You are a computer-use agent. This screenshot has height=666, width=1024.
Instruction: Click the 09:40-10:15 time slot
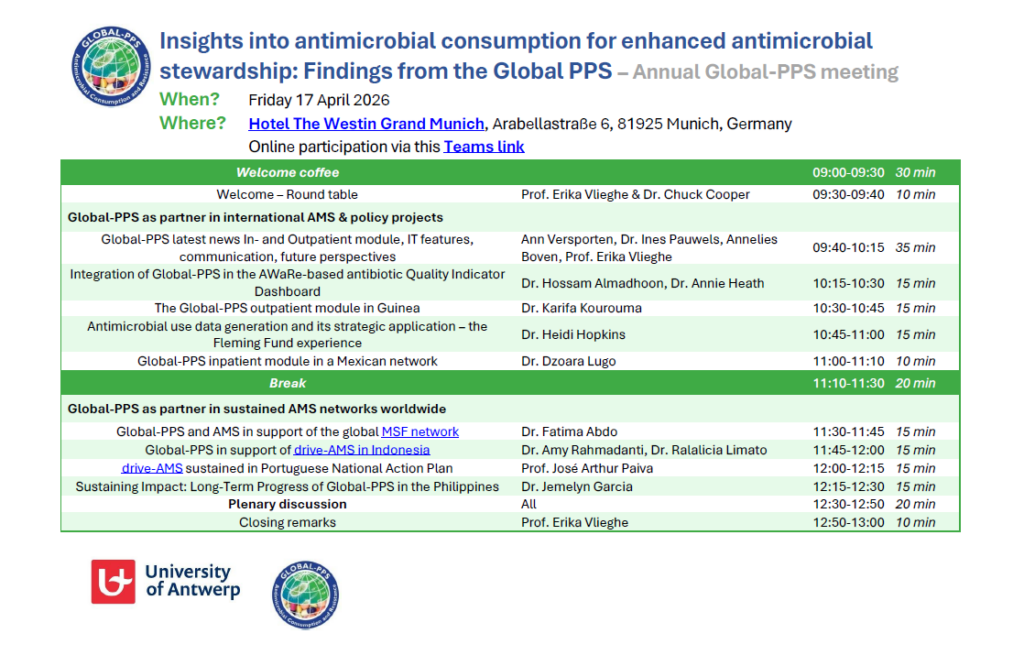pos(848,247)
